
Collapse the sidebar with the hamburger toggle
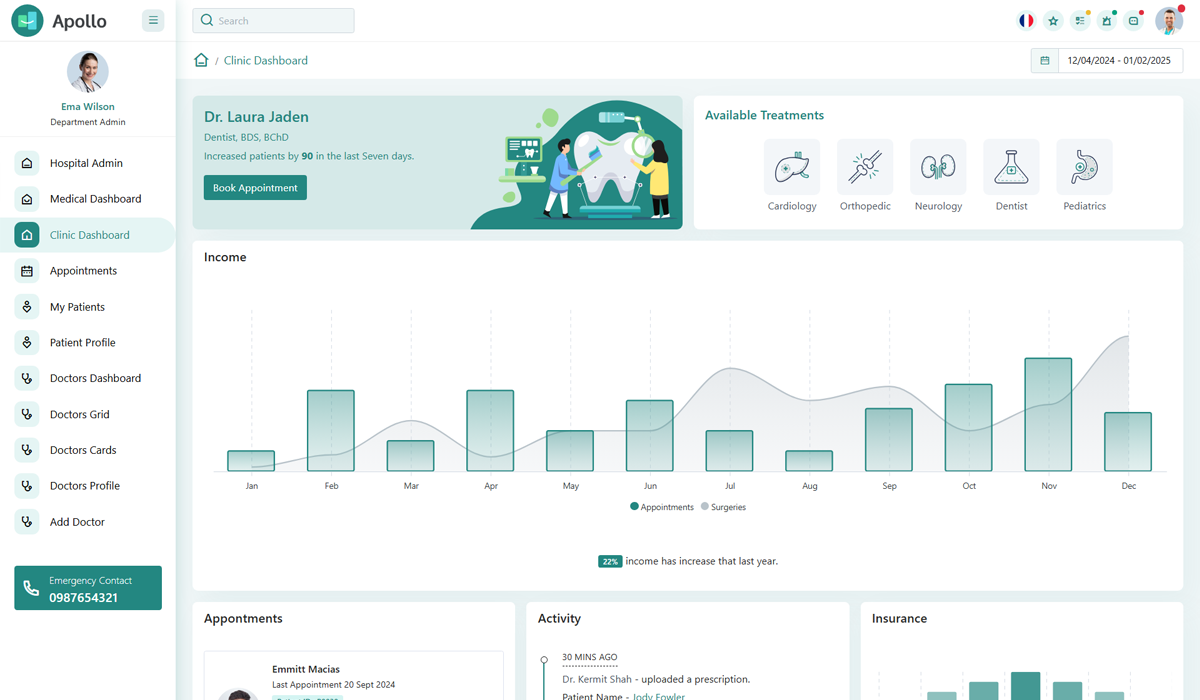pyautogui.click(x=153, y=19)
